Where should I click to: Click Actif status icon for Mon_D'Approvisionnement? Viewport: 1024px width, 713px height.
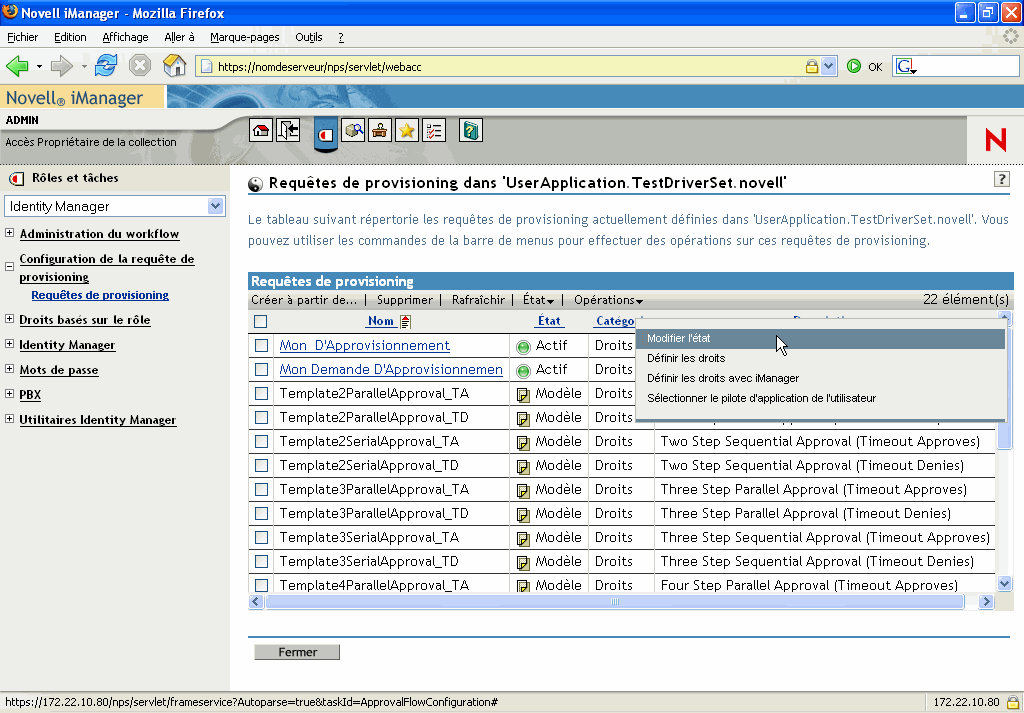click(x=523, y=347)
